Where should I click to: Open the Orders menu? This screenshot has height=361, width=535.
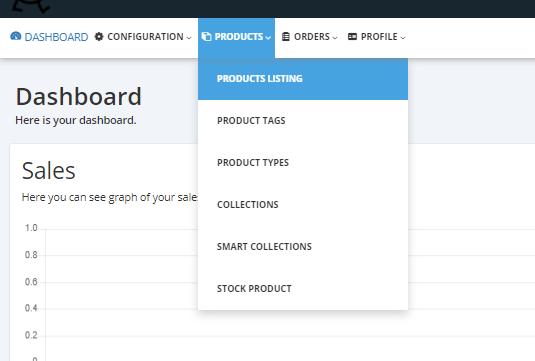click(x=309, y=37)
